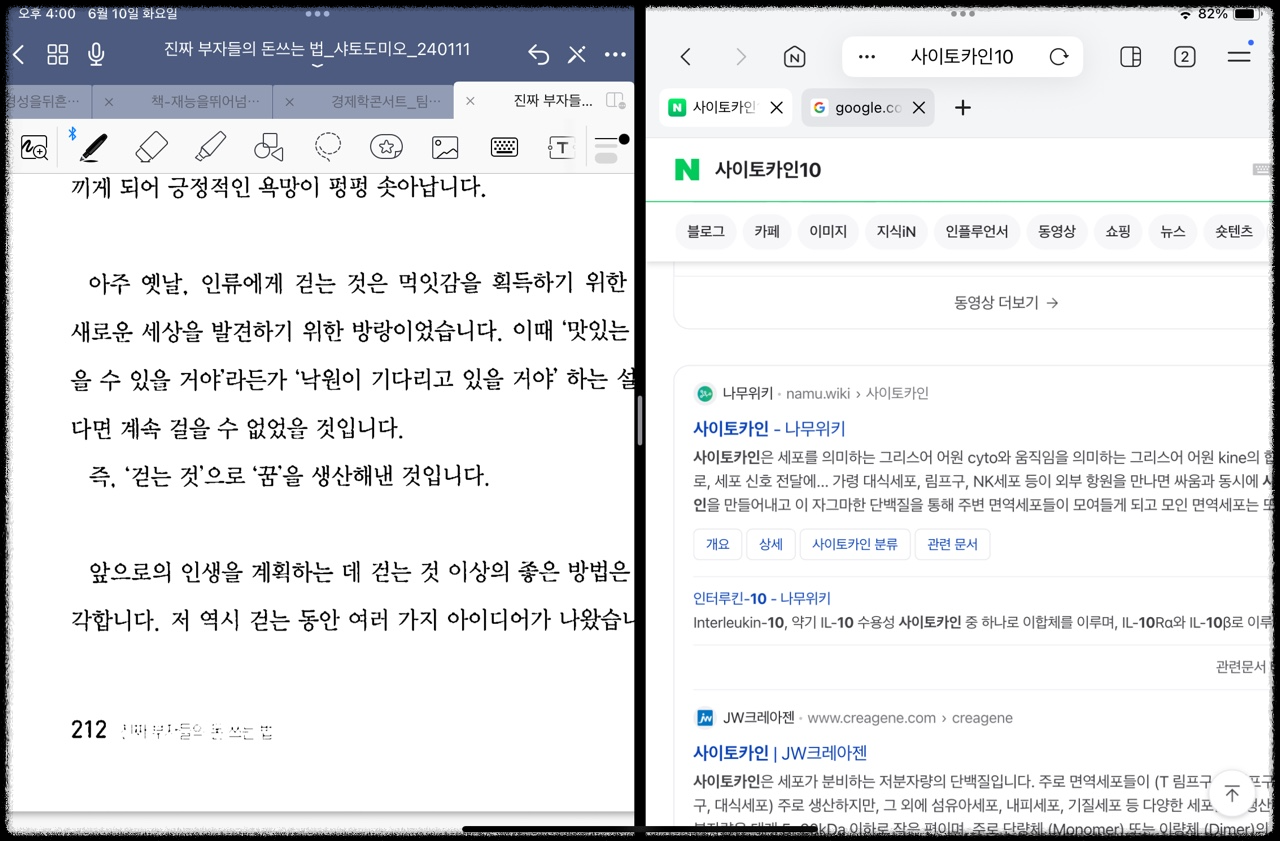Select the text box tool
This screenshot has height=841, width=1280.
(559, 147)
